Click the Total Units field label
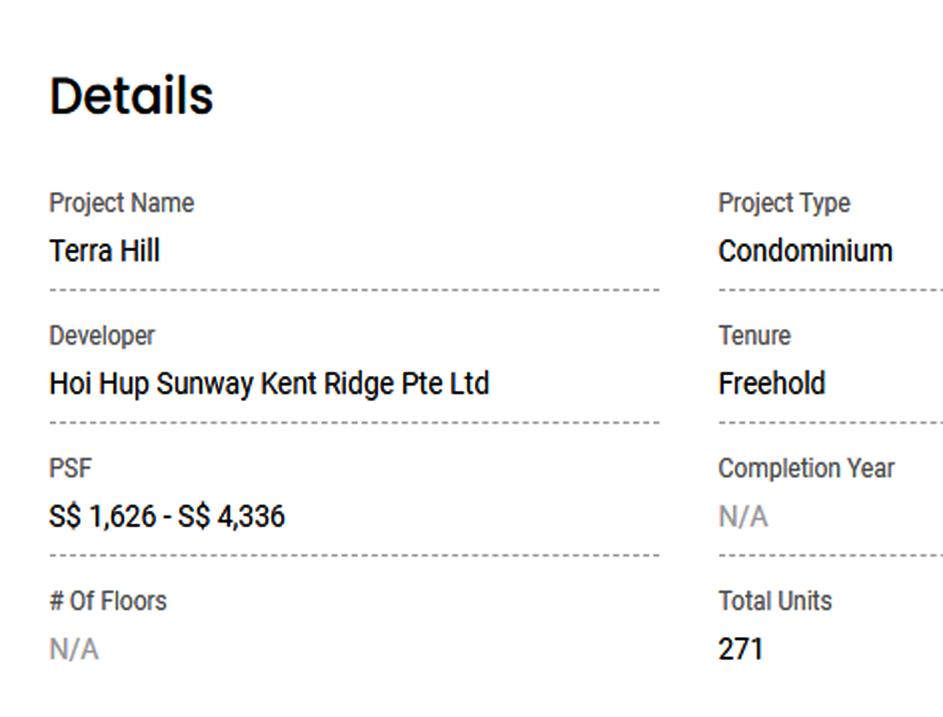943x717 pixels. [774, 601]
